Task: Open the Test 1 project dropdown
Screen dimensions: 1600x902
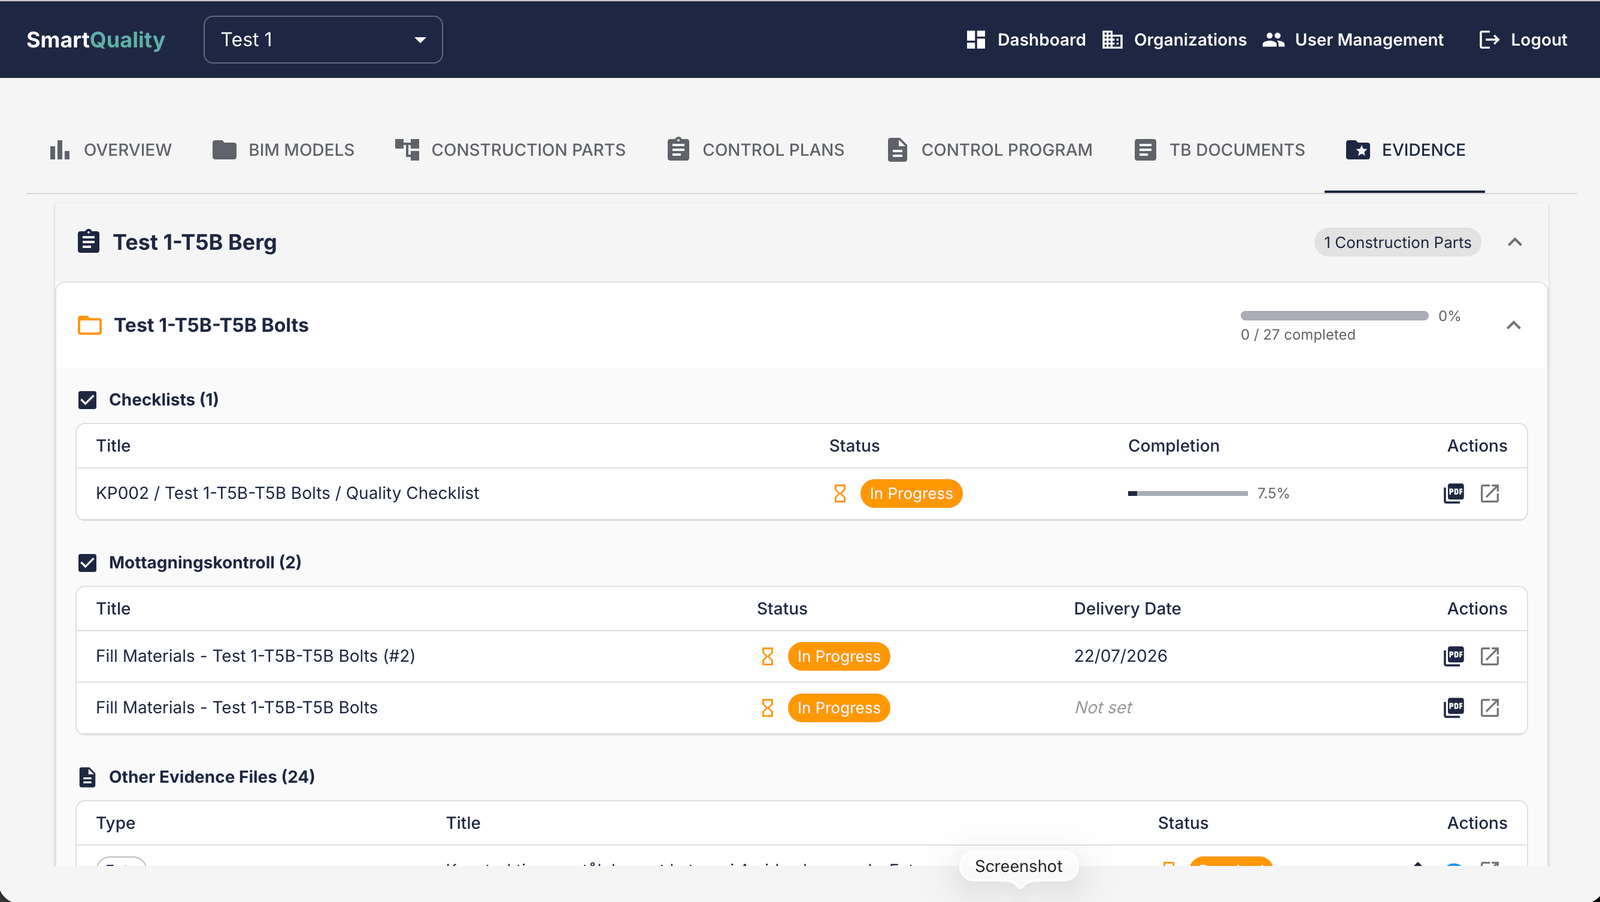Action: pyautogui.click(x=323, y=40)
